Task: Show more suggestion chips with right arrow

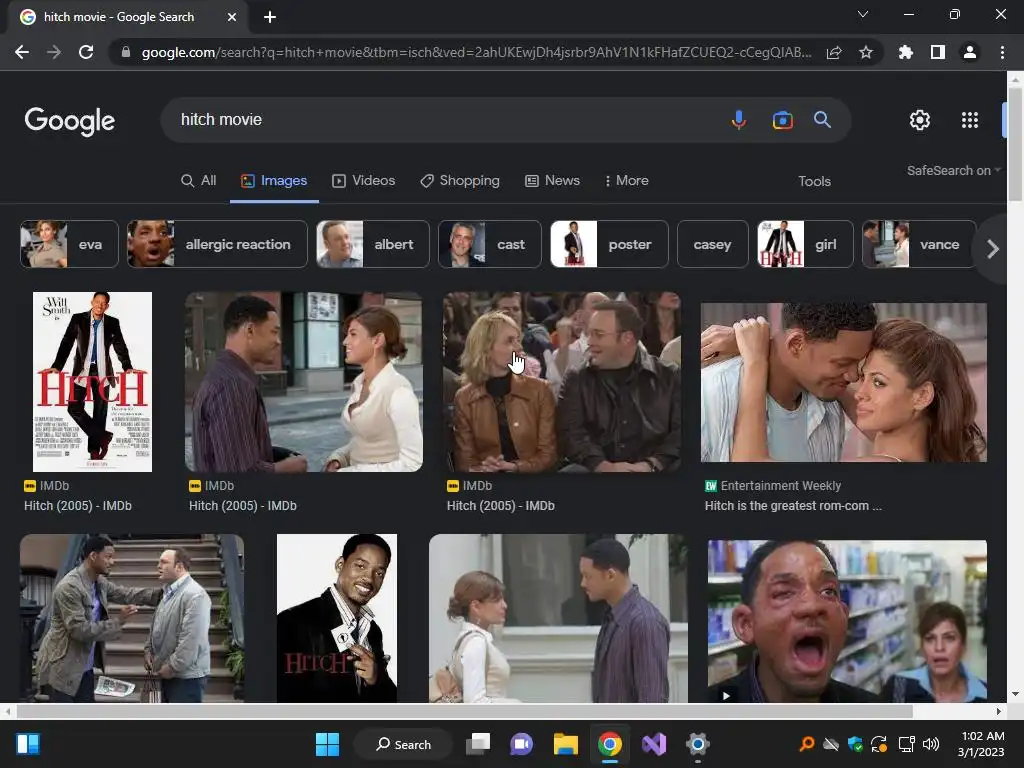Action: 993,249
